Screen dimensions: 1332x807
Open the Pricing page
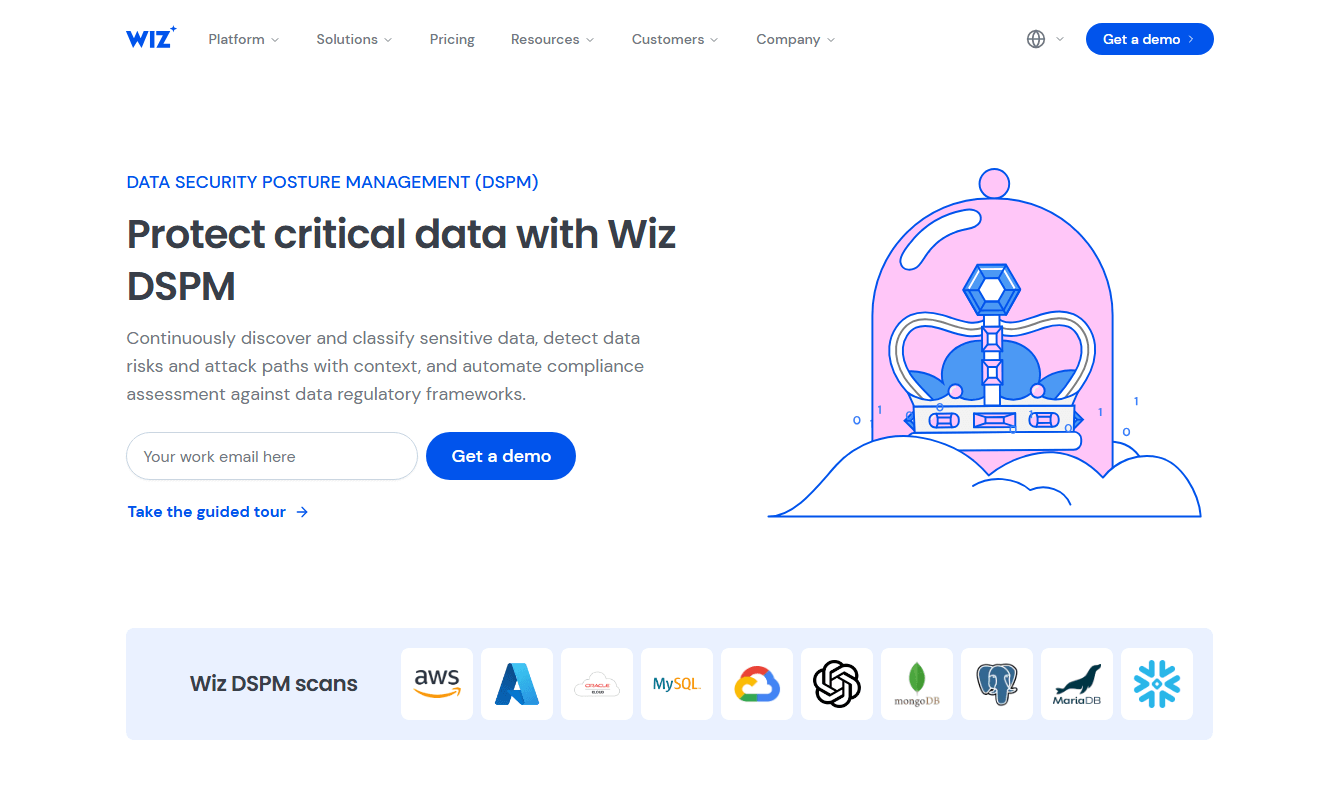pyautogui.click(x=452, y=39)
